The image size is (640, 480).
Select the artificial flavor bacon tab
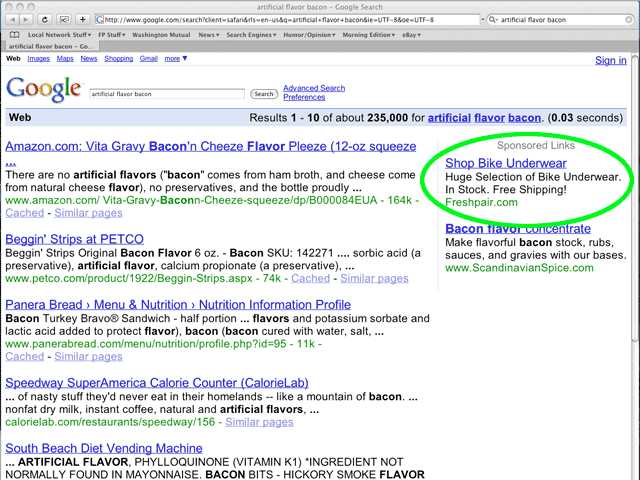(51, 46)
